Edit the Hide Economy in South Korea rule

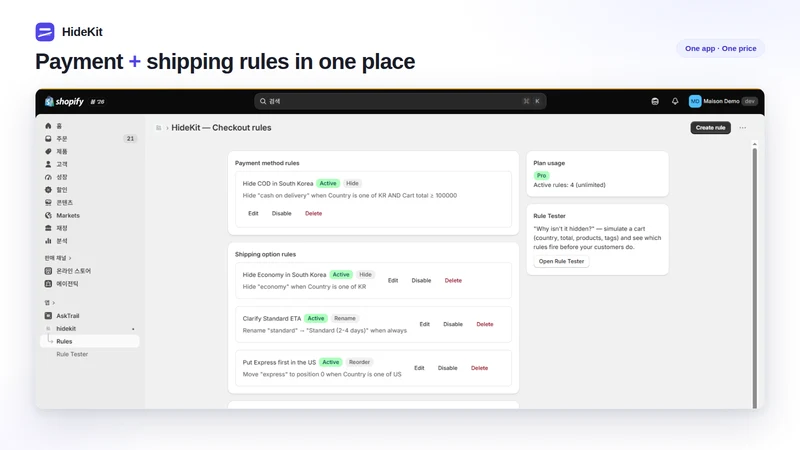click(x=393, y=281)
